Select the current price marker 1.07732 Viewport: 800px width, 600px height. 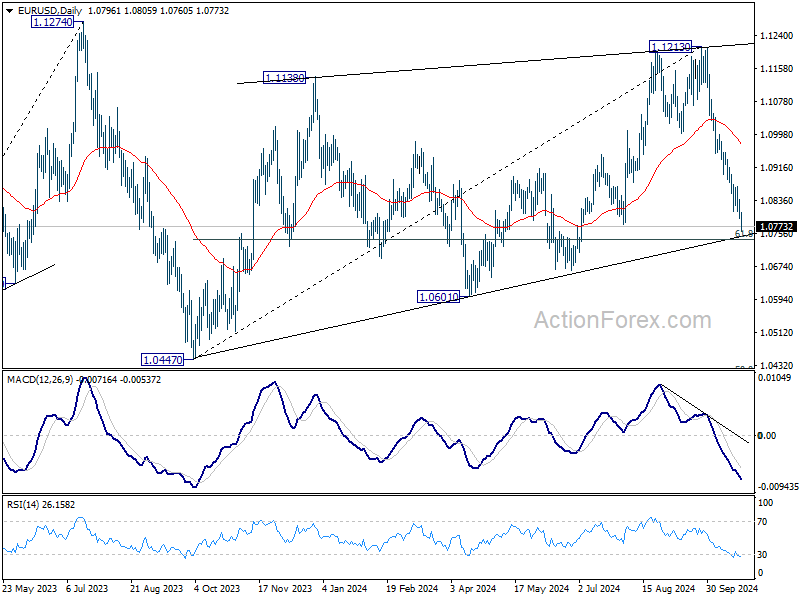(x=776, y=227)
